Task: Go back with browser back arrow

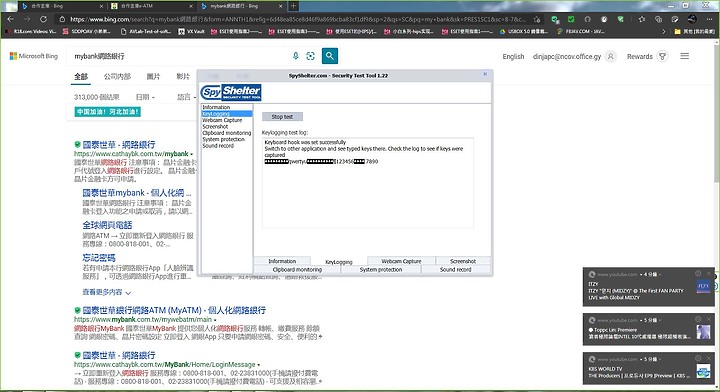Action: [x=11, y=19]
